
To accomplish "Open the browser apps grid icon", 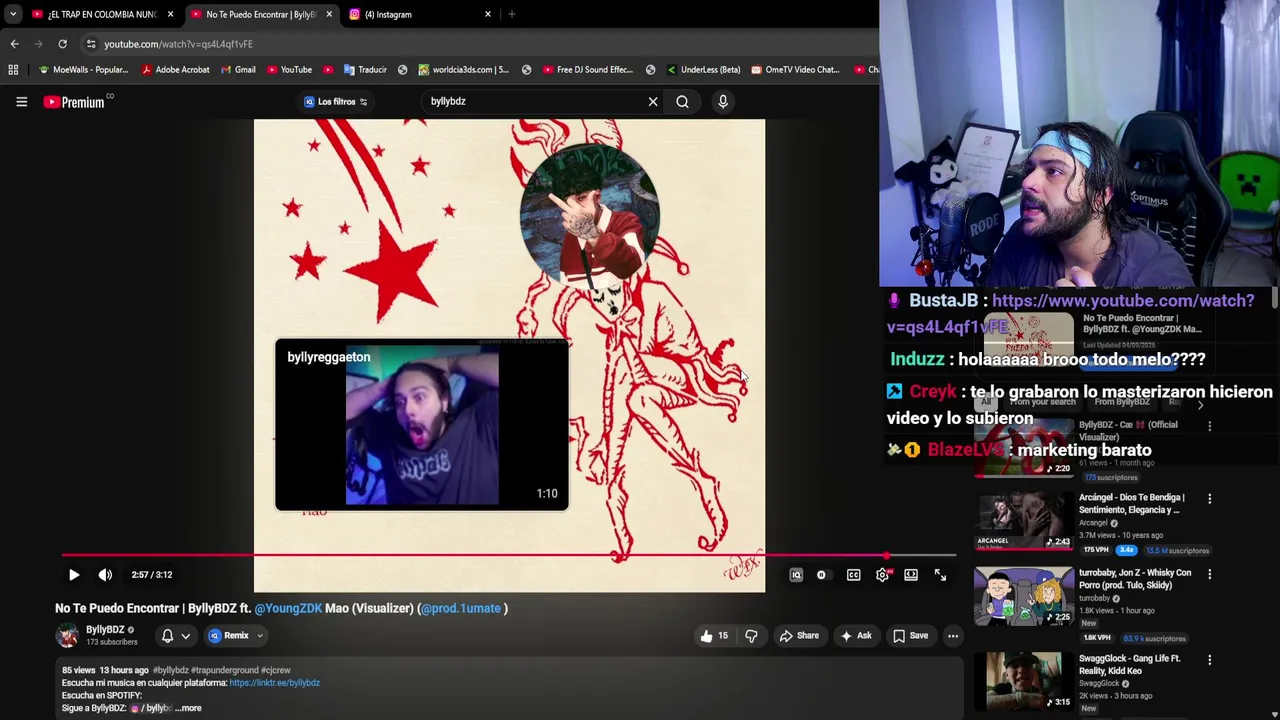I will pos(13,70).
